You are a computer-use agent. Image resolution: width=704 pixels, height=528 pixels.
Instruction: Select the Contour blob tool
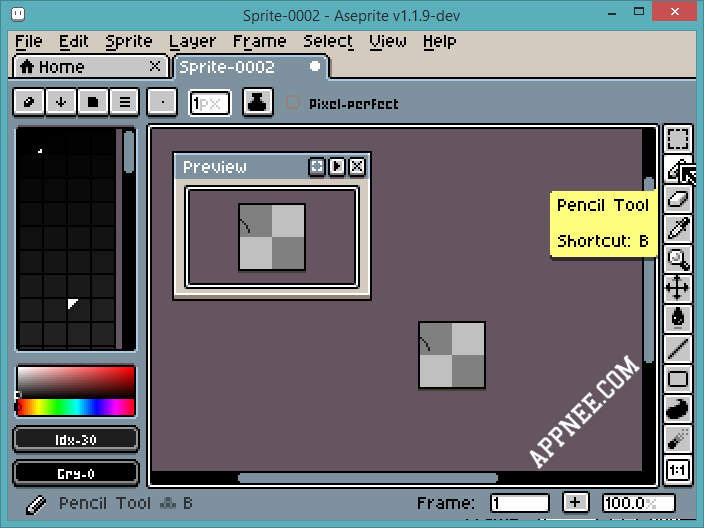[x=678, y=408]
